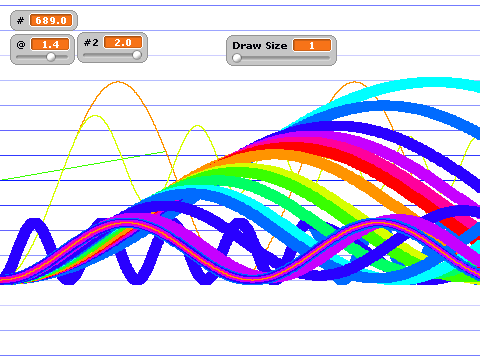Click the #2 slider knob
Screen dimensions: 480x360
click(x=137, y=55)
